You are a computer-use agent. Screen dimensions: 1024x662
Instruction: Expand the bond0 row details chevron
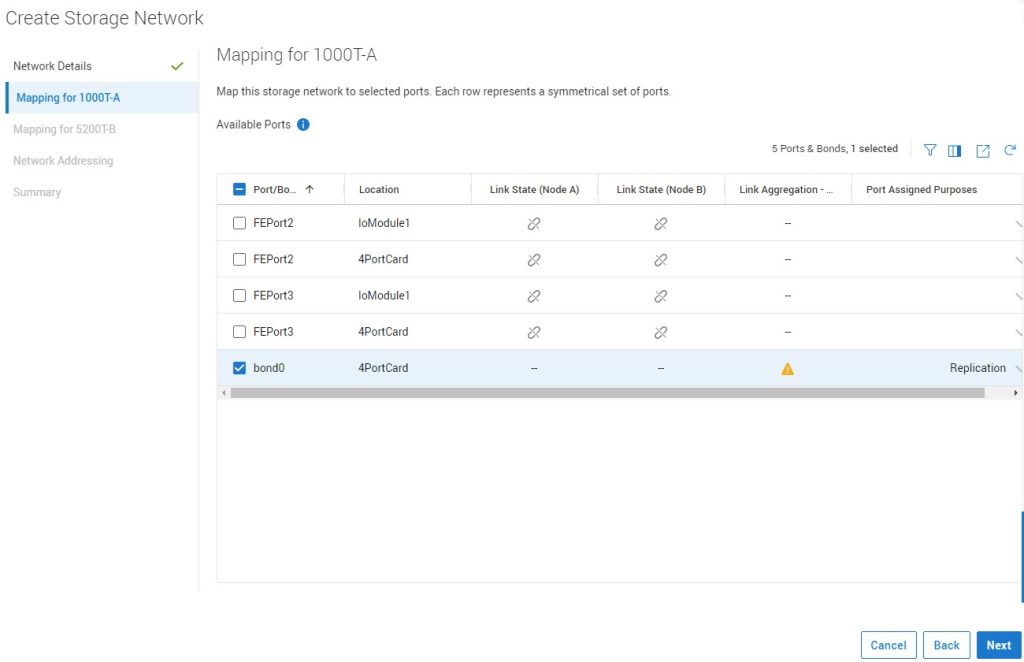point(1018,369)
